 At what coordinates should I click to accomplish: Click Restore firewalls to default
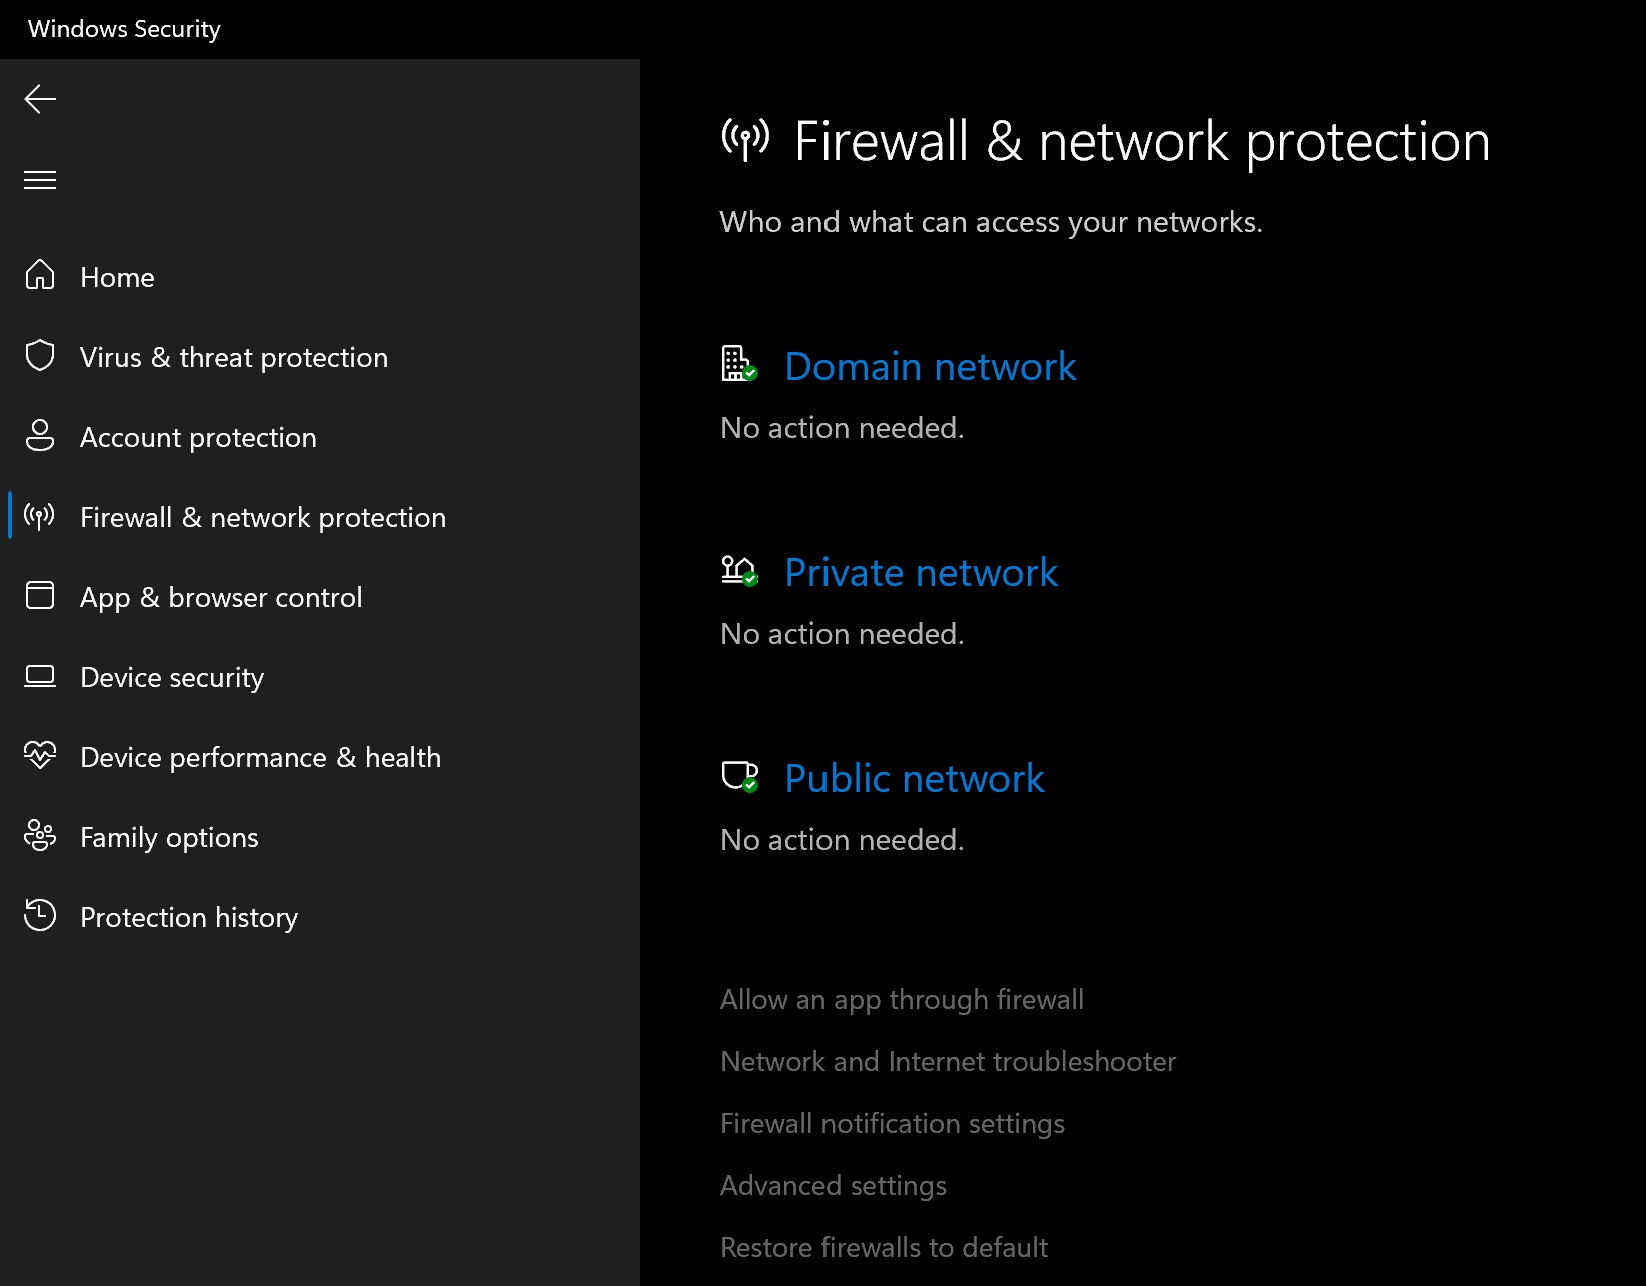click(883, 1248)
